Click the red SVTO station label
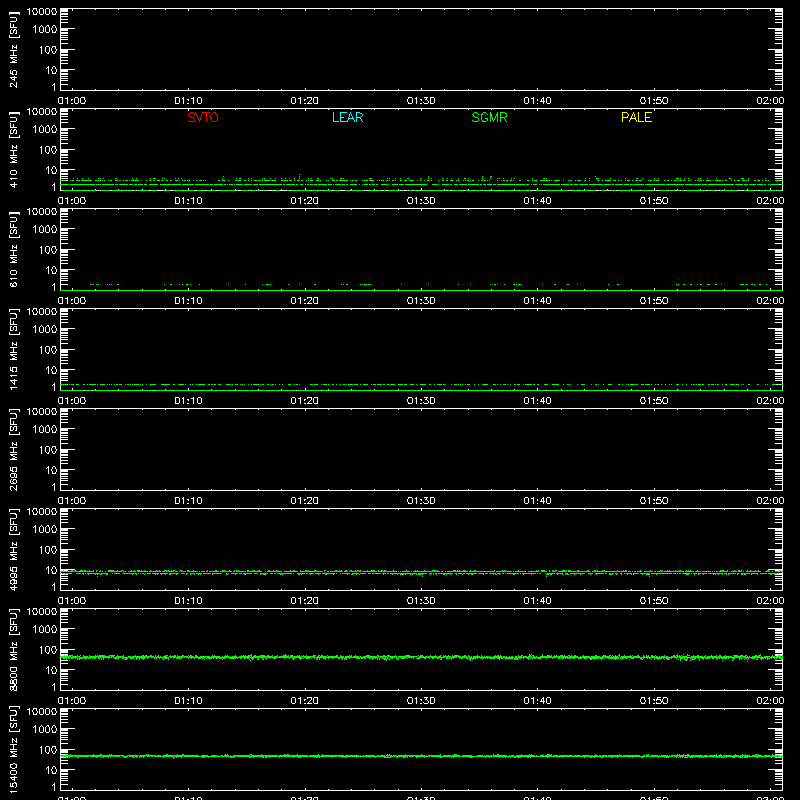This screenshot has height=800, width=800. [203, 117]
